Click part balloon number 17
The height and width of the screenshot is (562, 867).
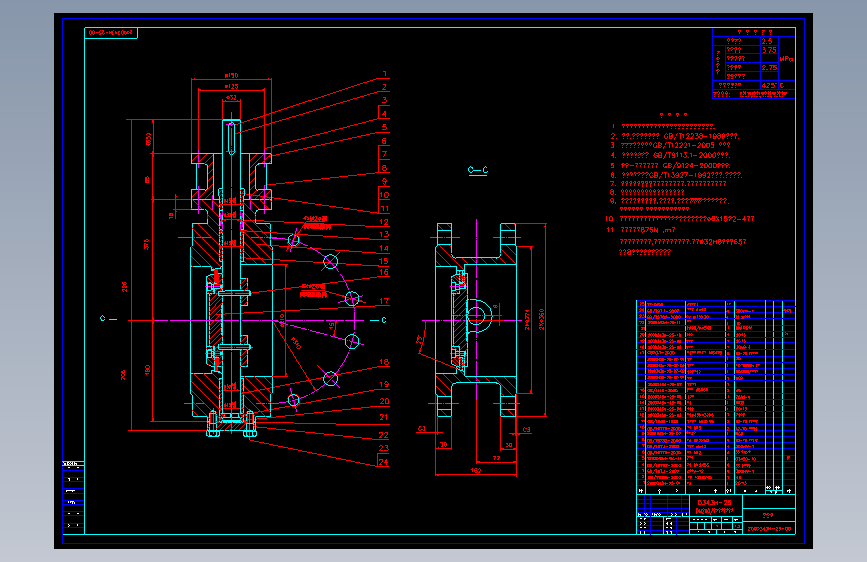[x=384, y=301]
